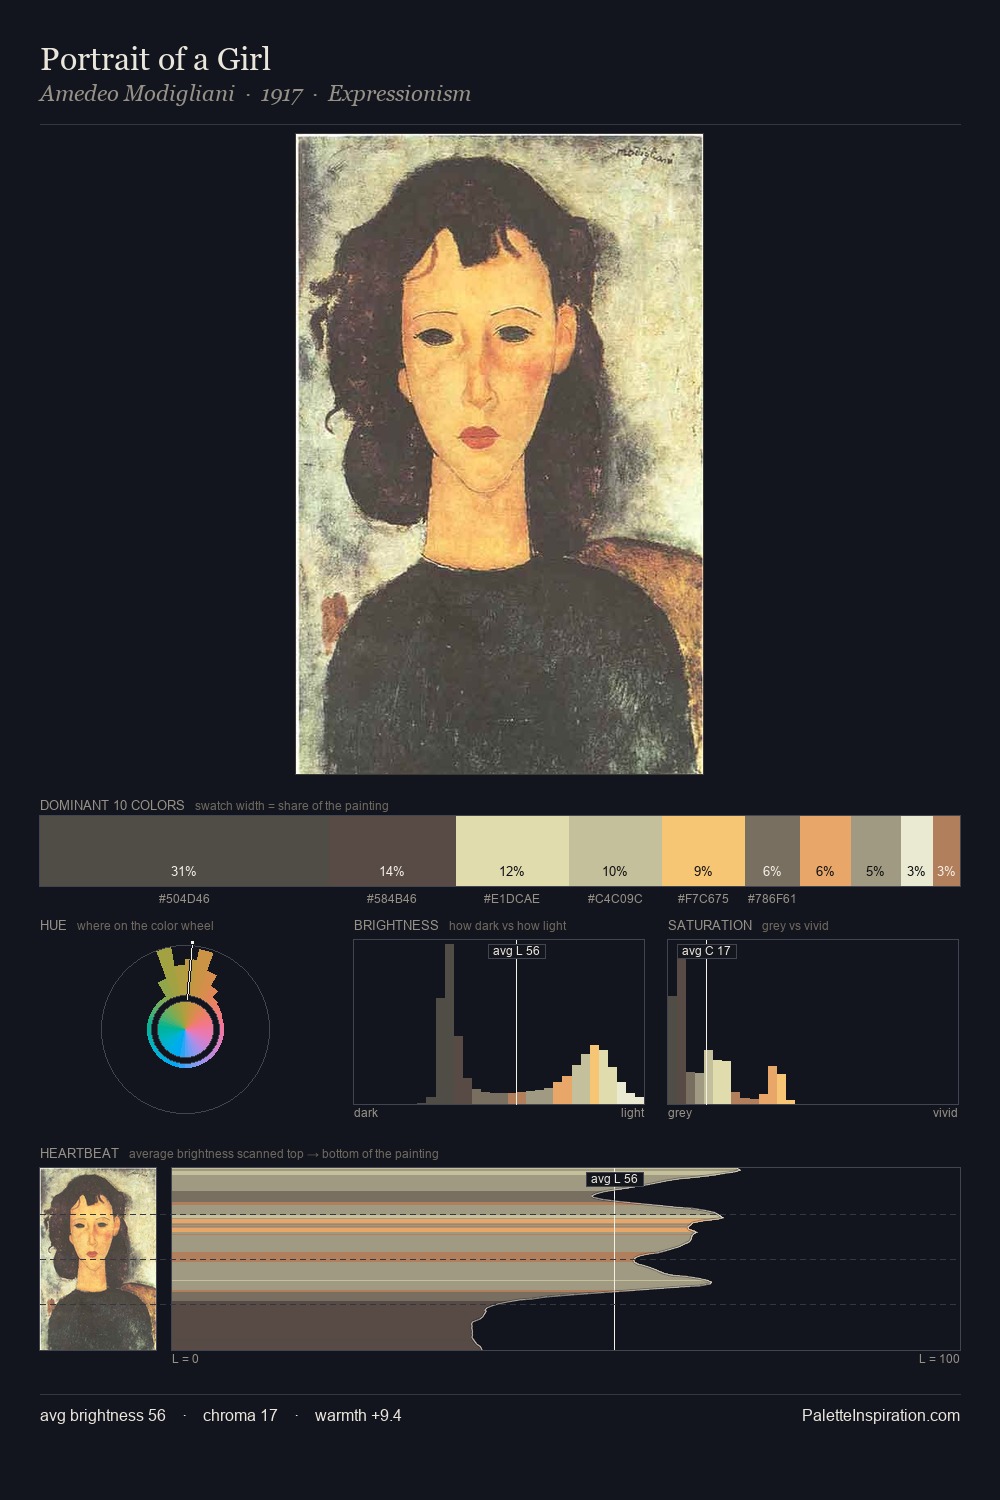Click the first 6% swatch #786F61

pyautogui.click(x=772, y=851)
